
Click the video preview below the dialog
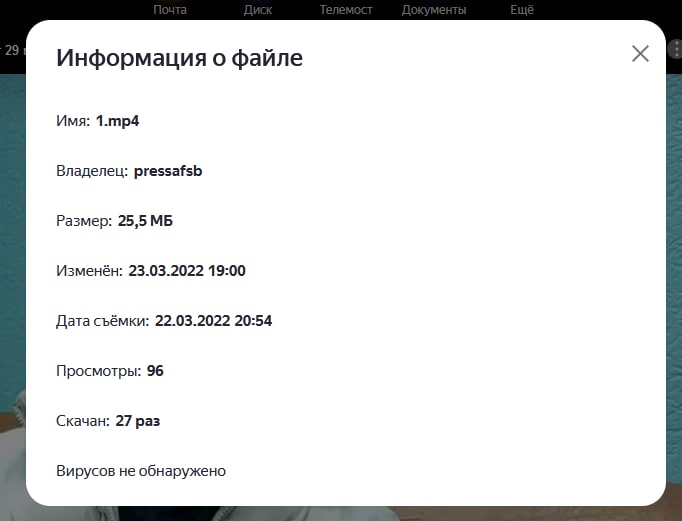[340, 513]
